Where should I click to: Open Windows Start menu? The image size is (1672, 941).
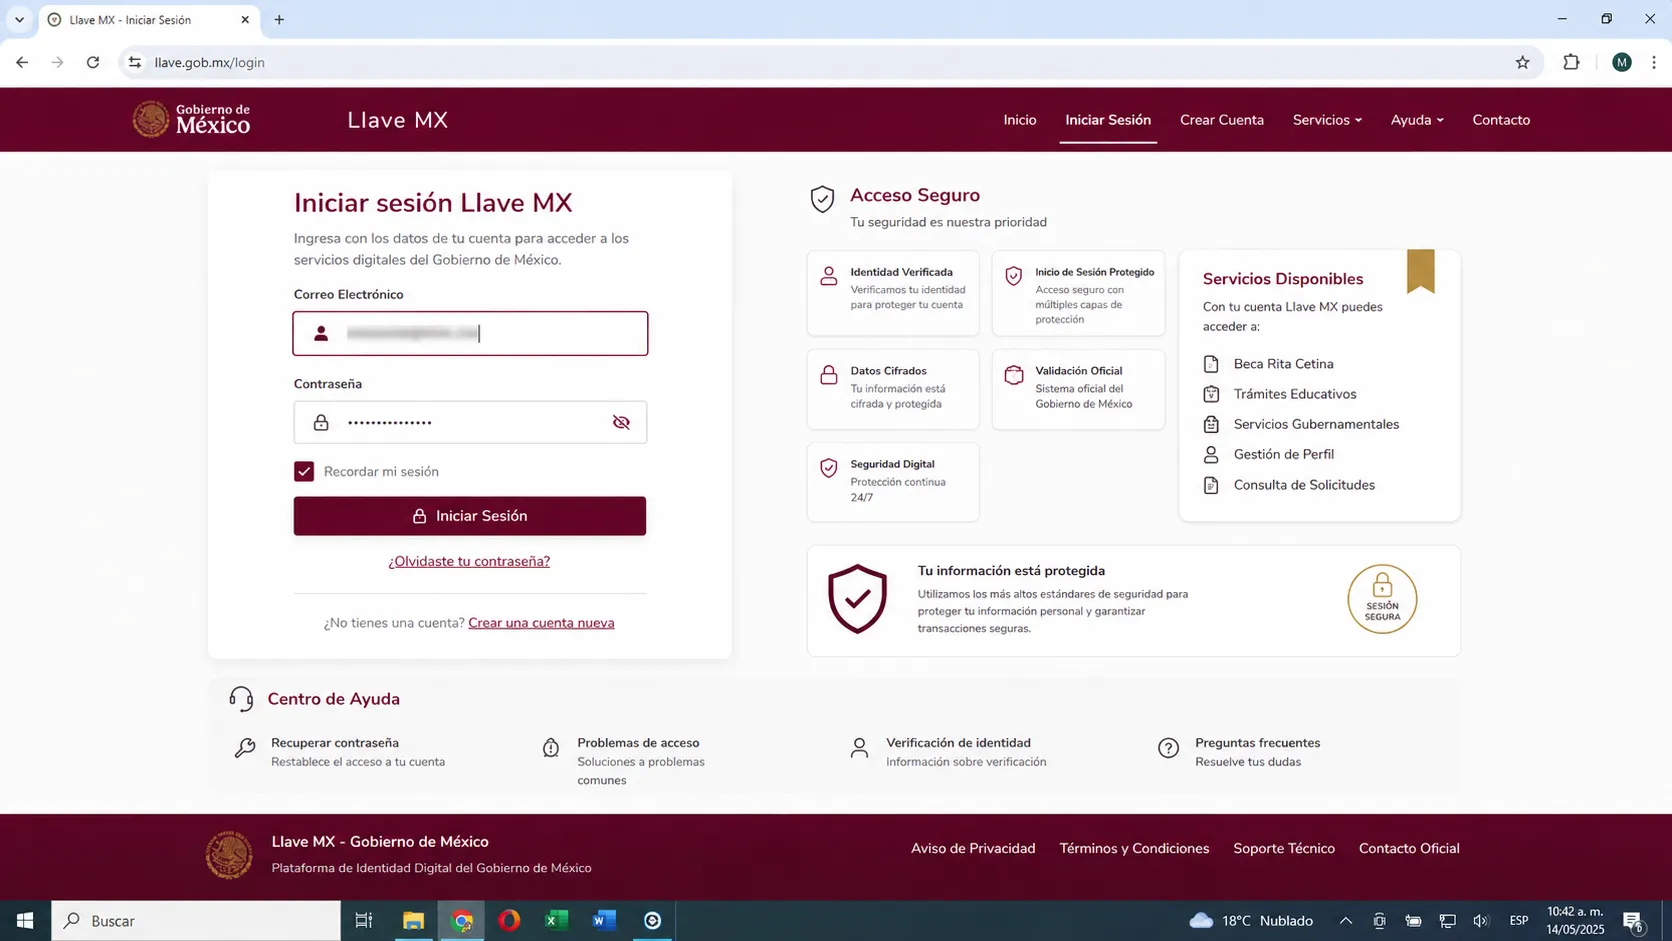coord(25,921)
